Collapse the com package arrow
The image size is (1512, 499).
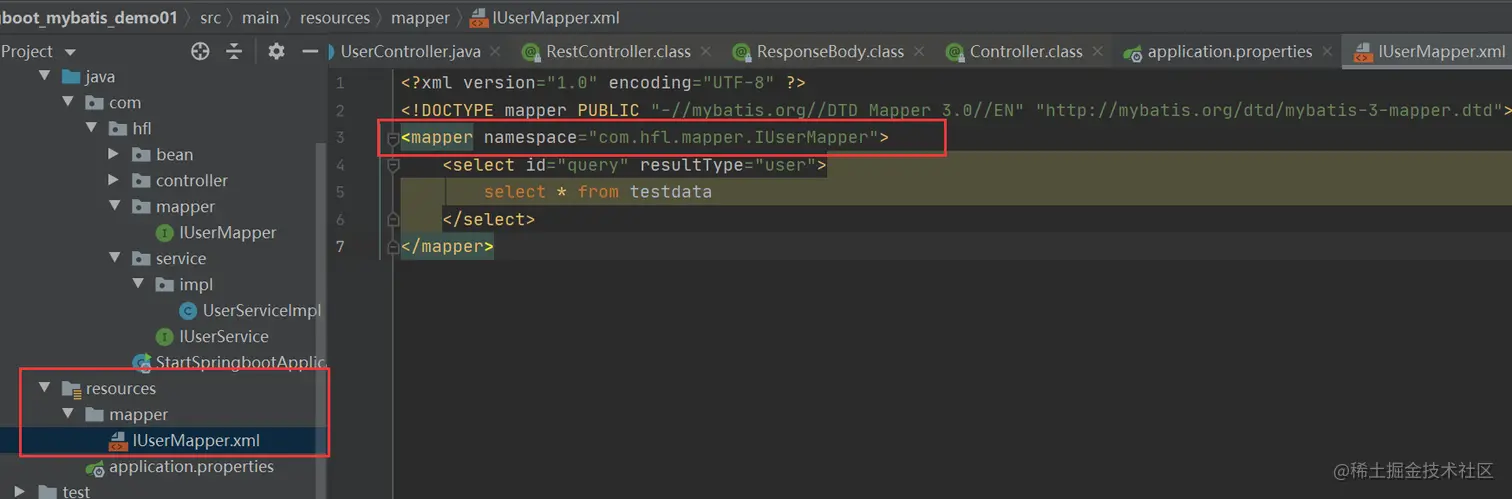(68, 102)
